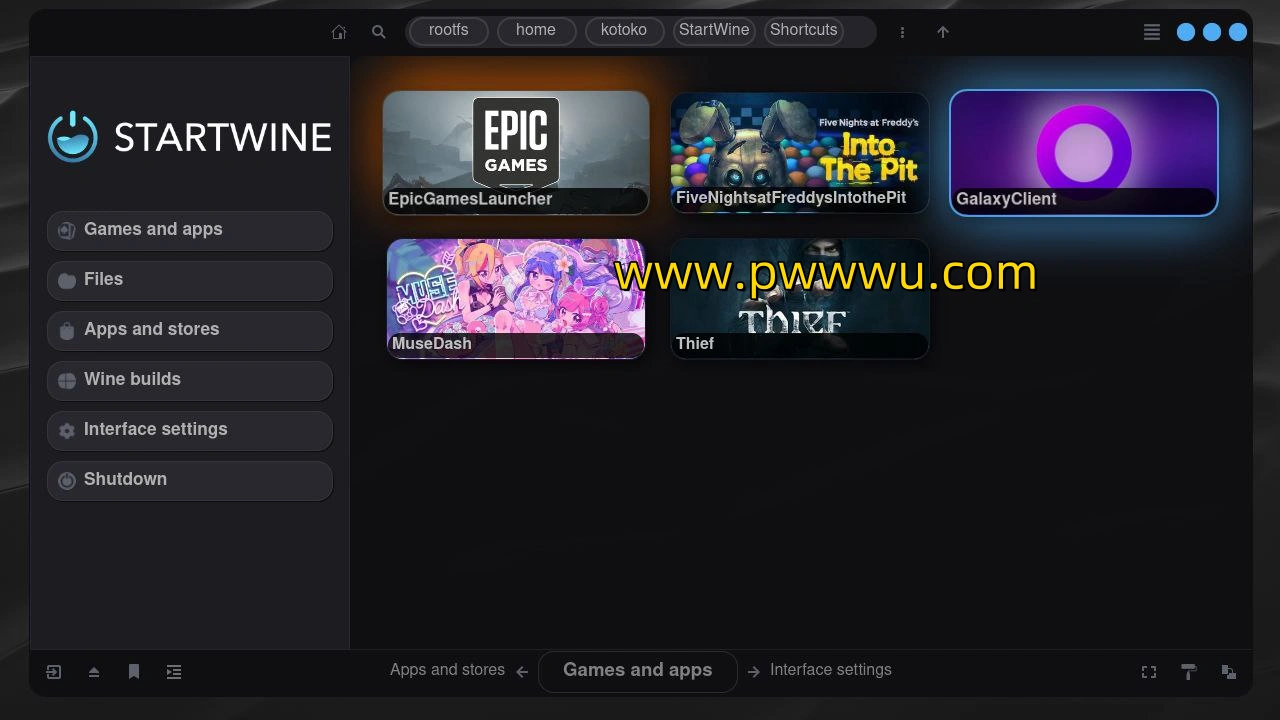Select the StartWine breadcrumb
The image size is (1280, 720).
tap(714, 31)
